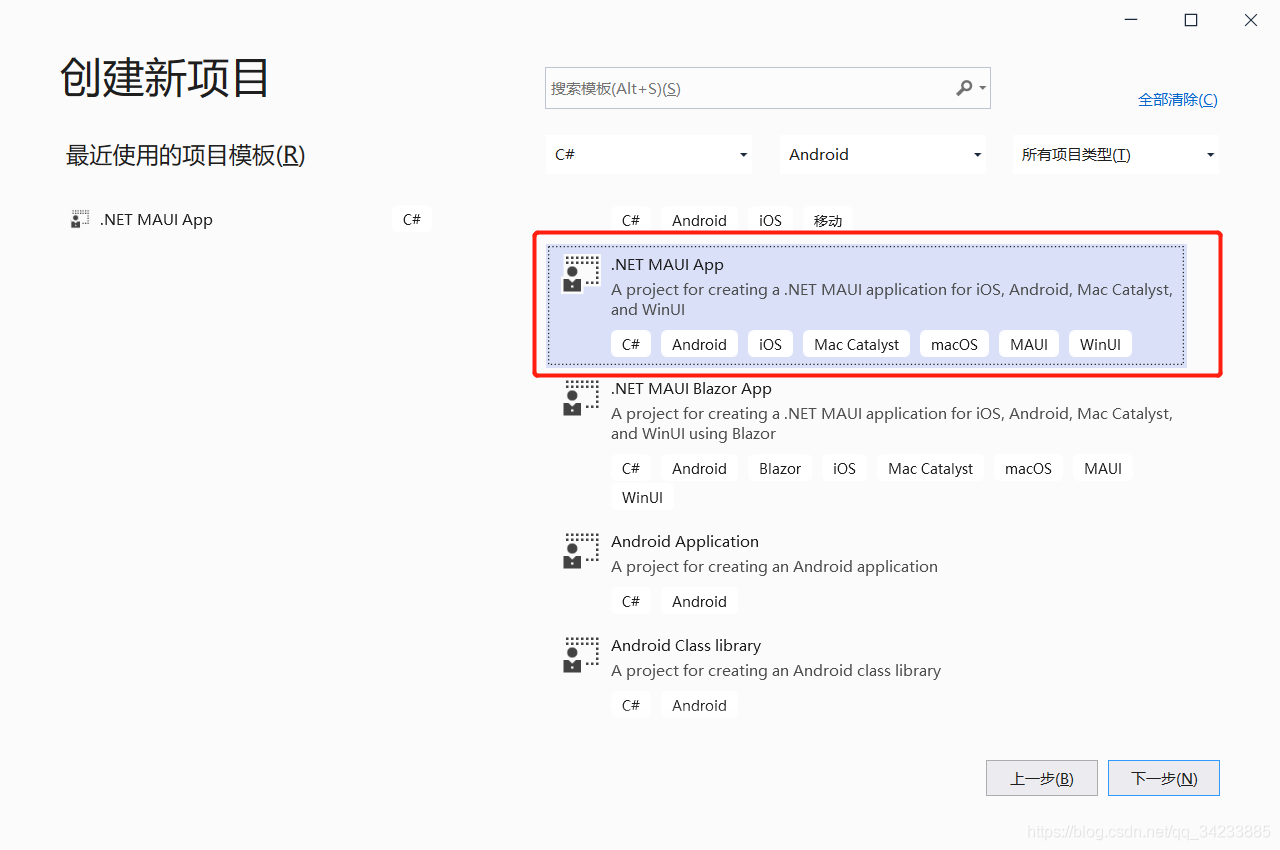Click WinUI tag under .NET MAUI App
This screenshot has width=1280, height=850.
(1100, 344)
